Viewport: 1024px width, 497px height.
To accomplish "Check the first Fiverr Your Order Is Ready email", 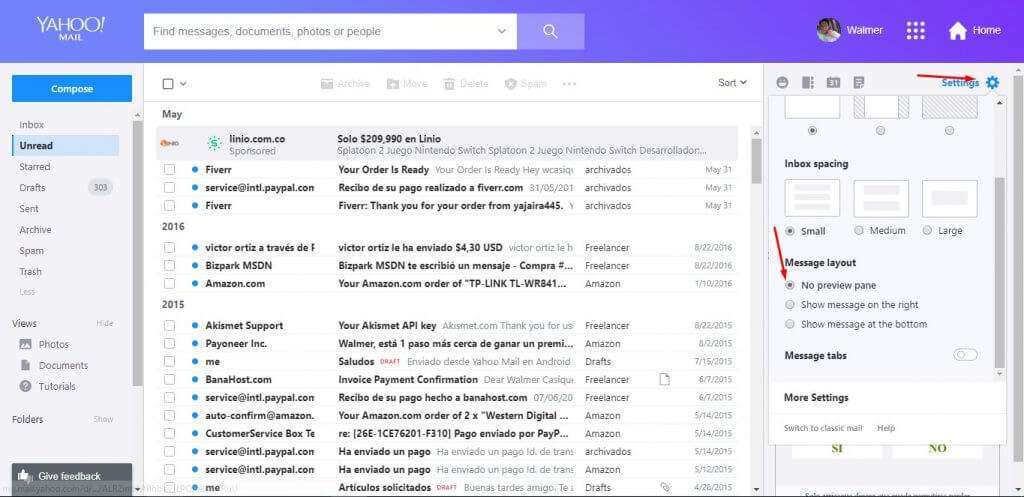I will [170, 170].
